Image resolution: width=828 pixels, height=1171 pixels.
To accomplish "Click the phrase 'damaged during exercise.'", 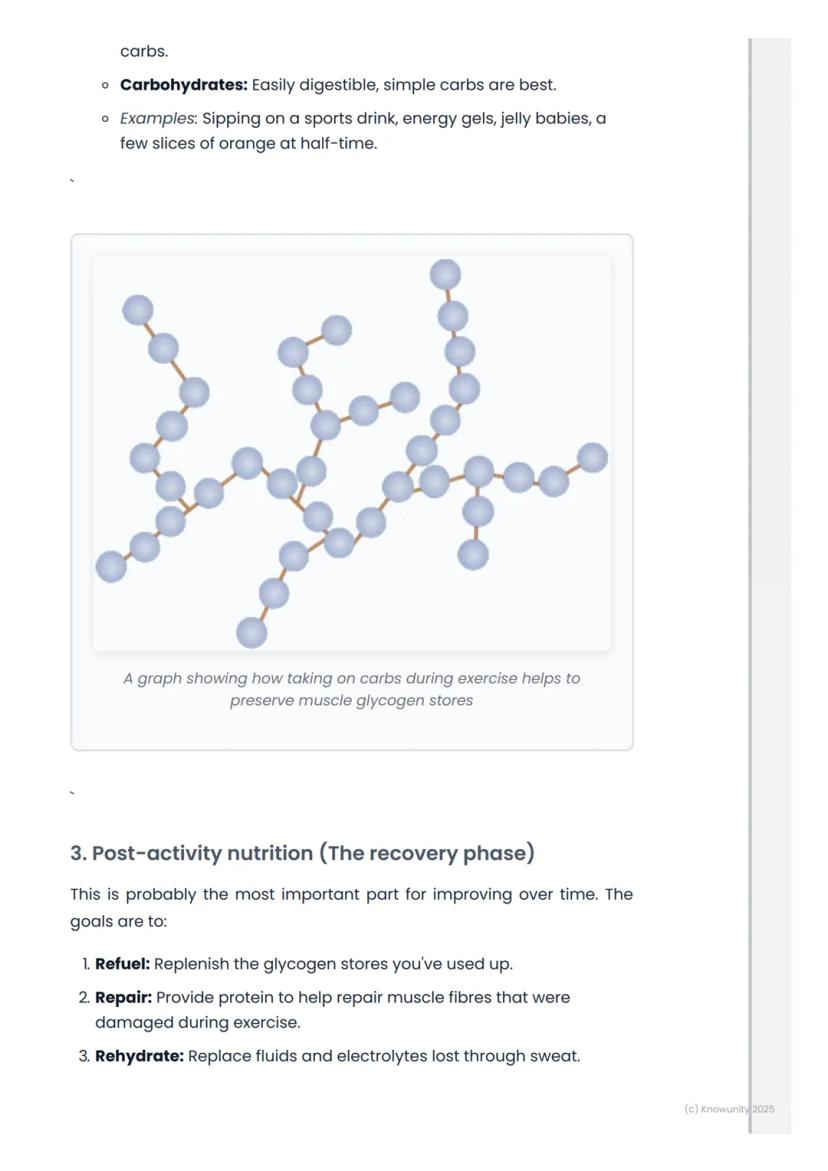I will click(198, 1022).
